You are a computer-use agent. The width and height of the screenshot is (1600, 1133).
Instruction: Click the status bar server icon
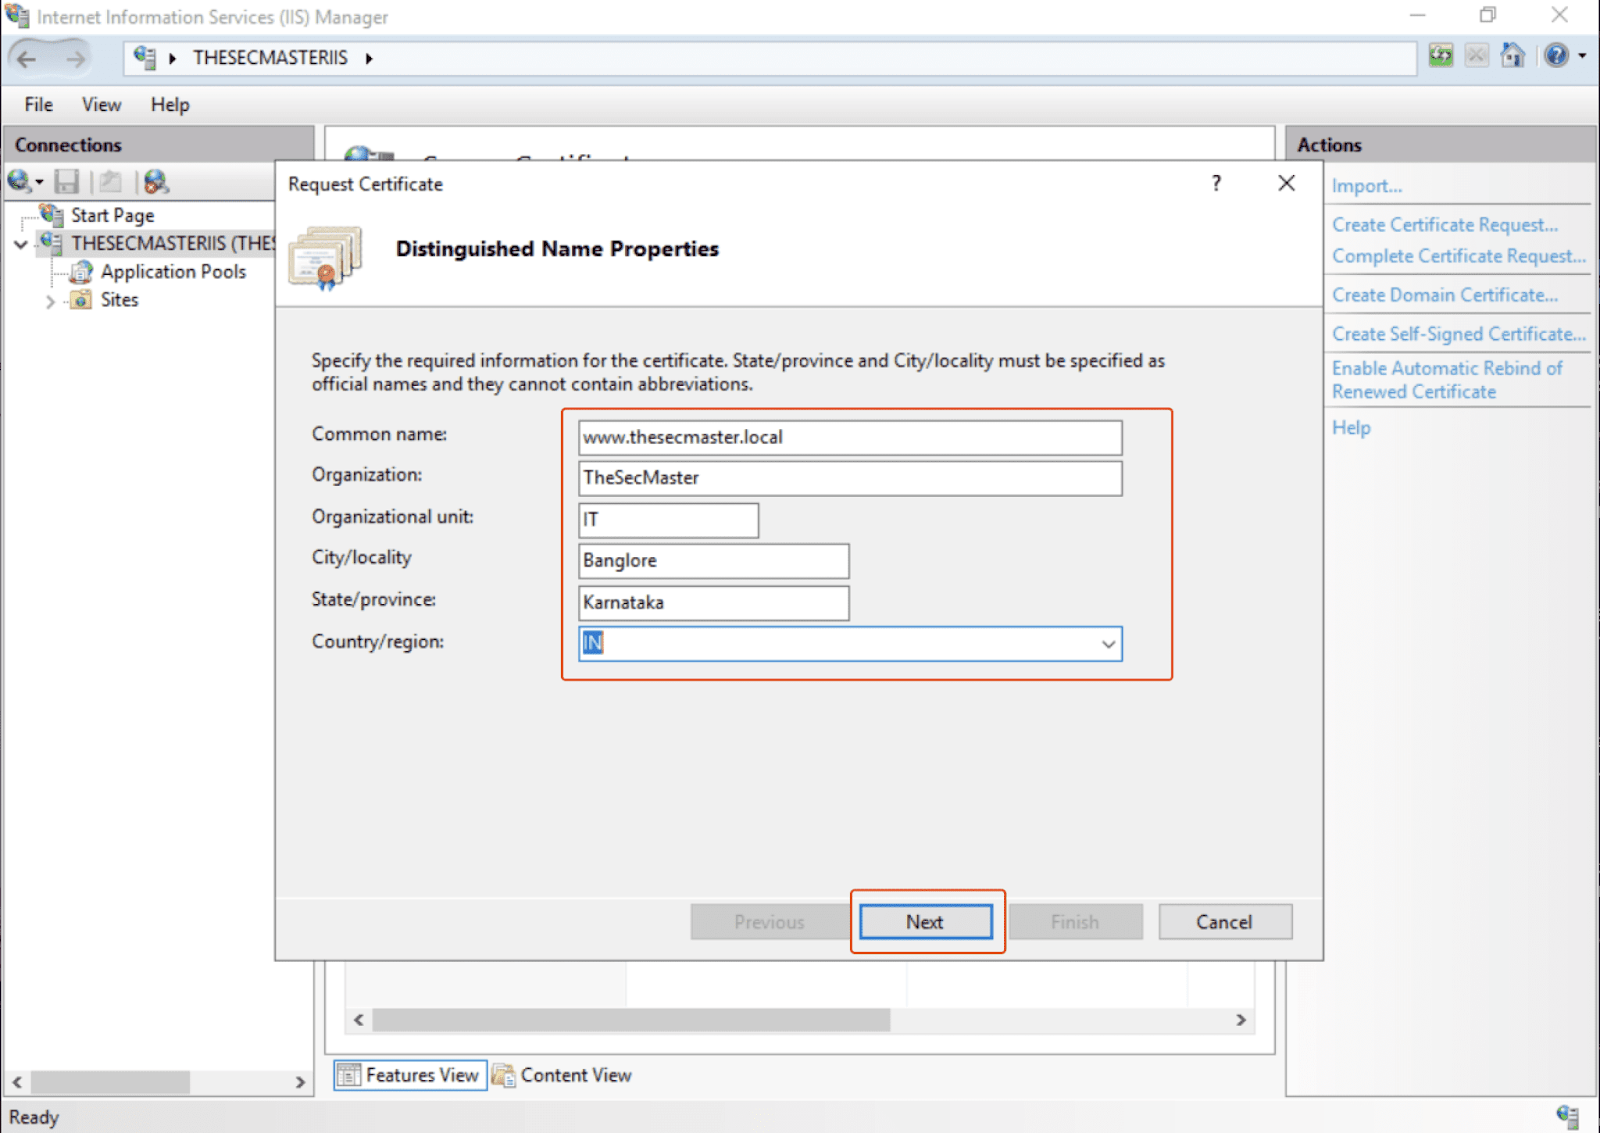click(x=1568, y=1116)
